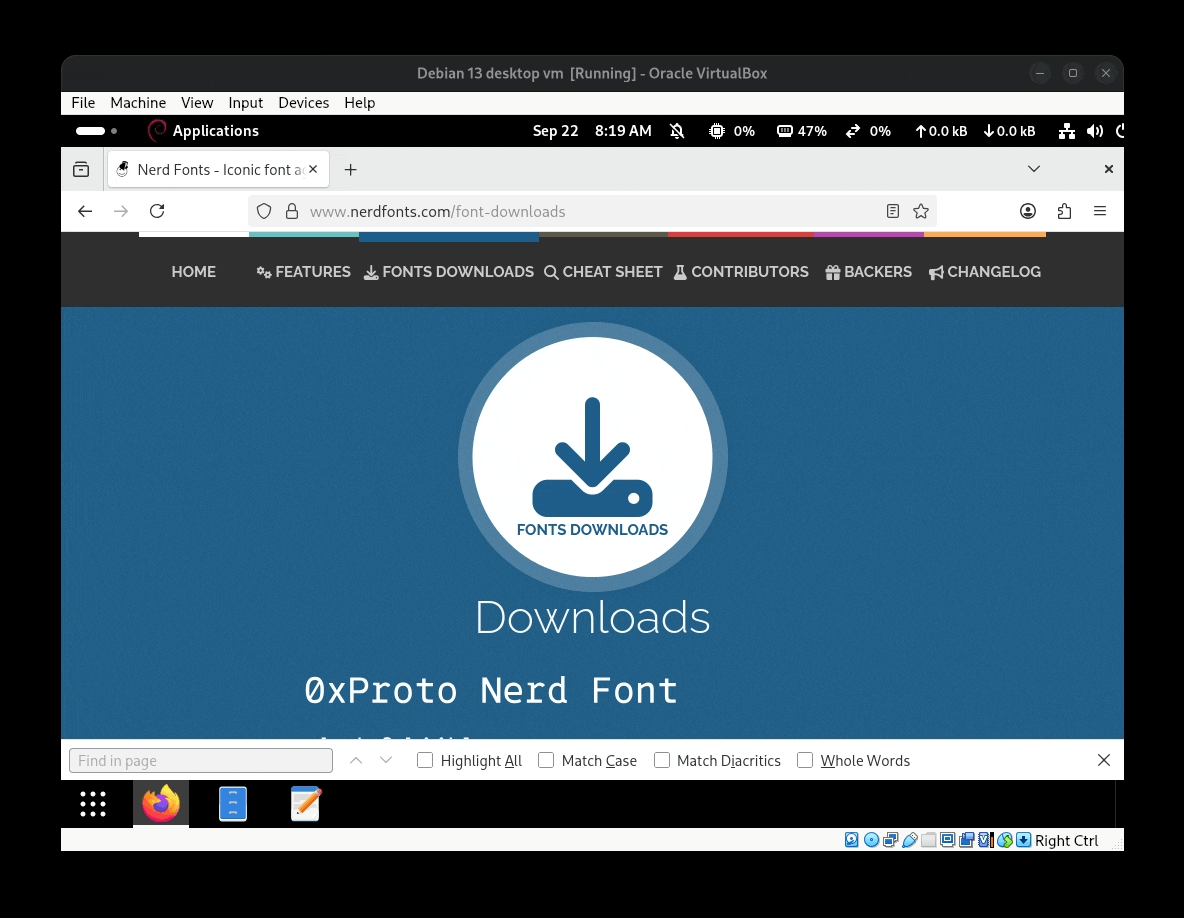Open the VirtualBox File menu
This screenshot has height=918, width=1184.
[83, 103]
